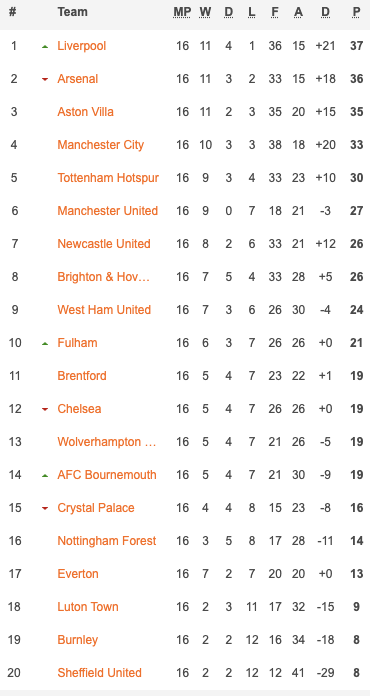The image size is (370, 696).
Task: Open the Manchester City team page
Action: pyautogui.click(x=101, y=145)
